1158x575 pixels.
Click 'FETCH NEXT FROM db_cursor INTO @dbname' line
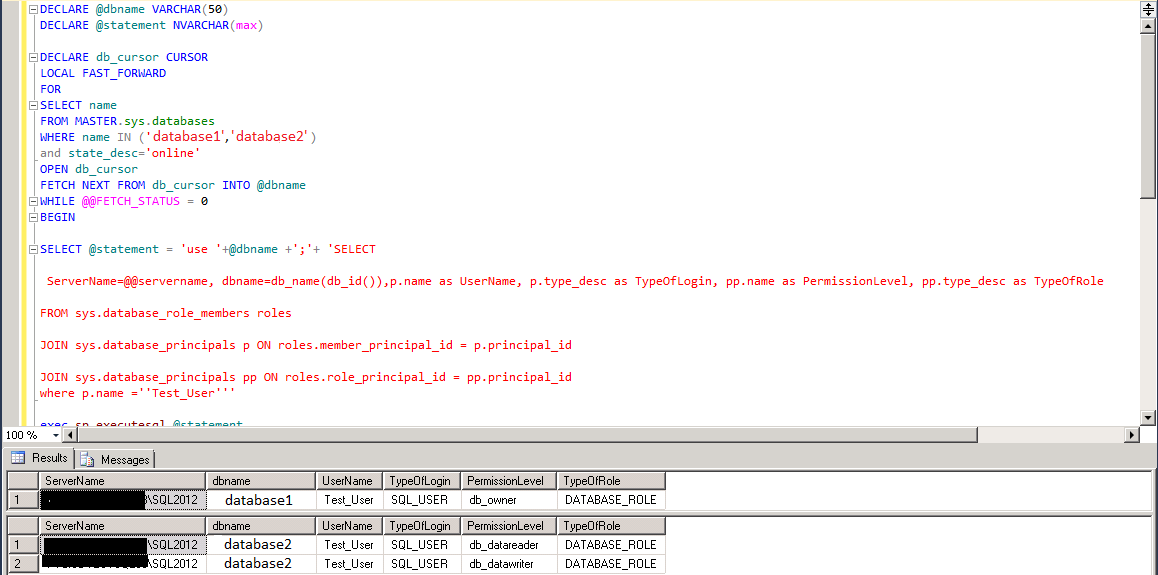[173, 185]
